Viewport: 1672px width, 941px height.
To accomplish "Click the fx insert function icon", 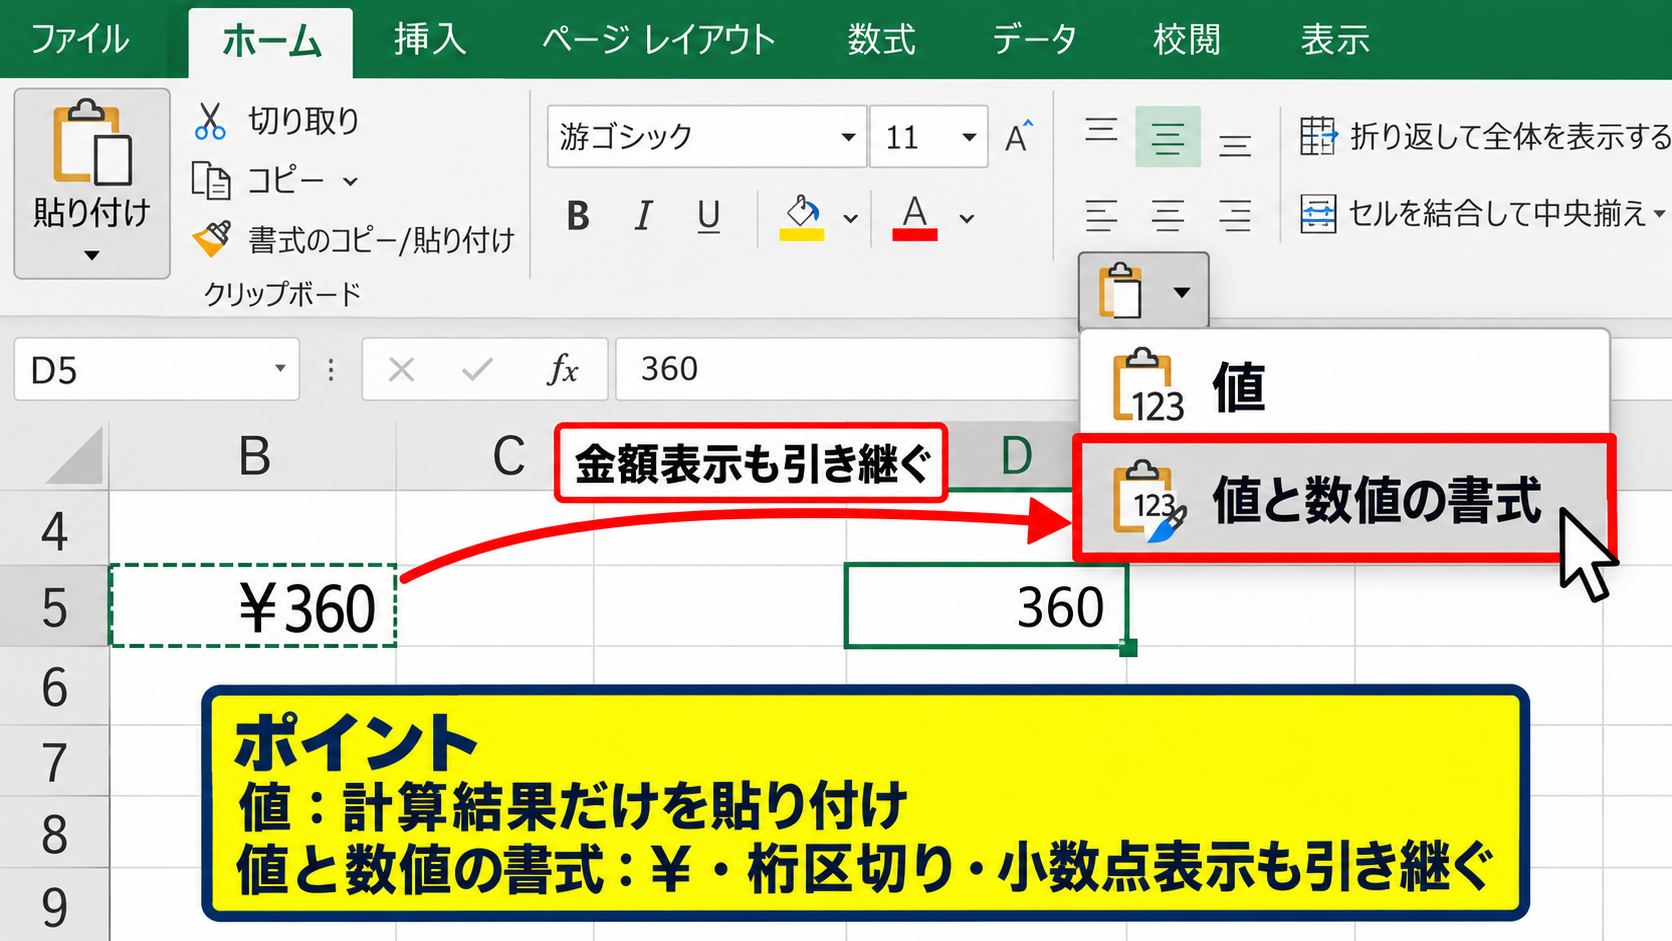I will (x=563, y=370).
